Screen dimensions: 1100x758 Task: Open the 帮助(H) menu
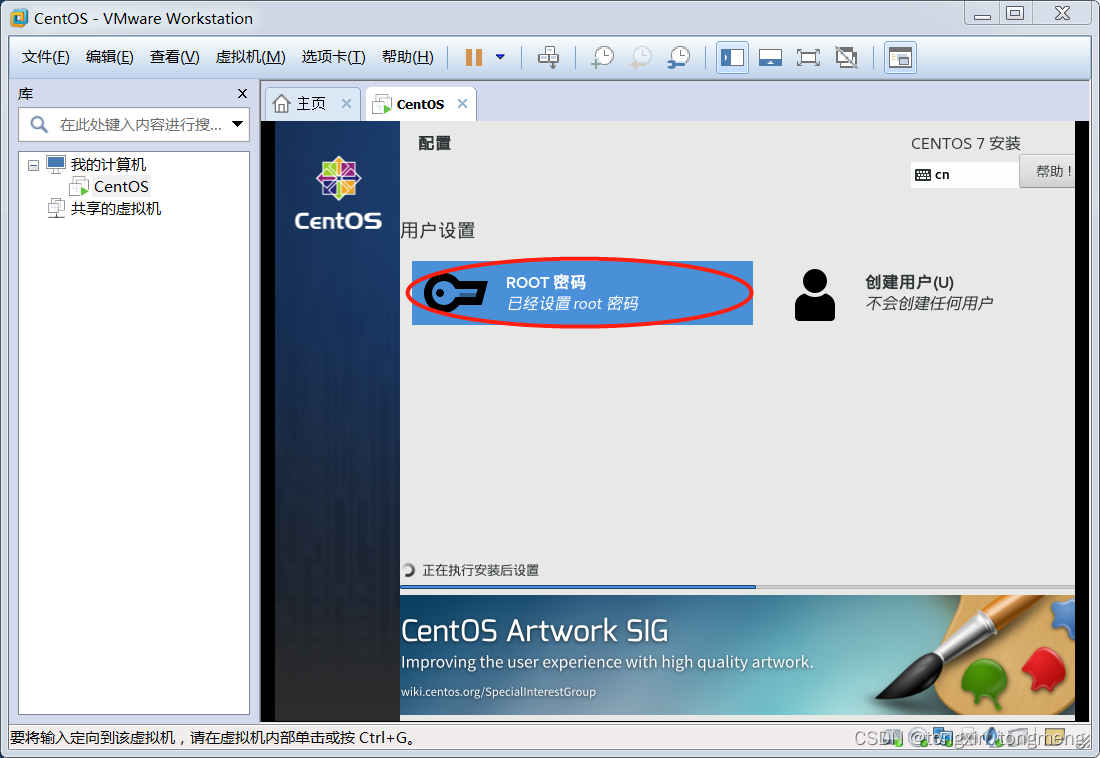[408, 57]
